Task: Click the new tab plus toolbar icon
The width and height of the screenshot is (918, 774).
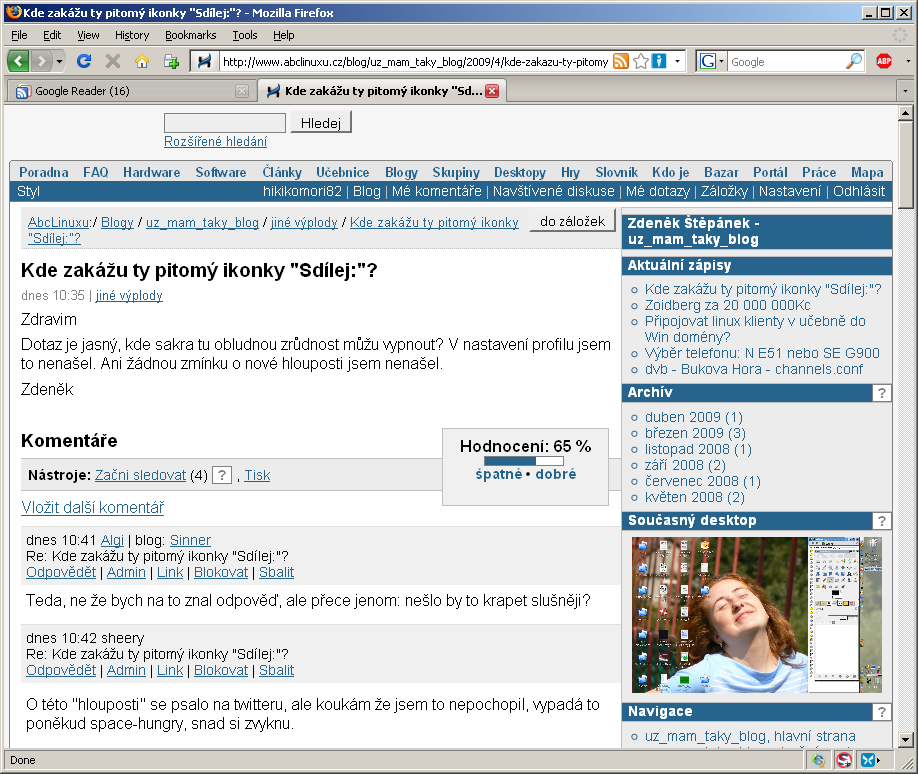Action: coord(171,61)
